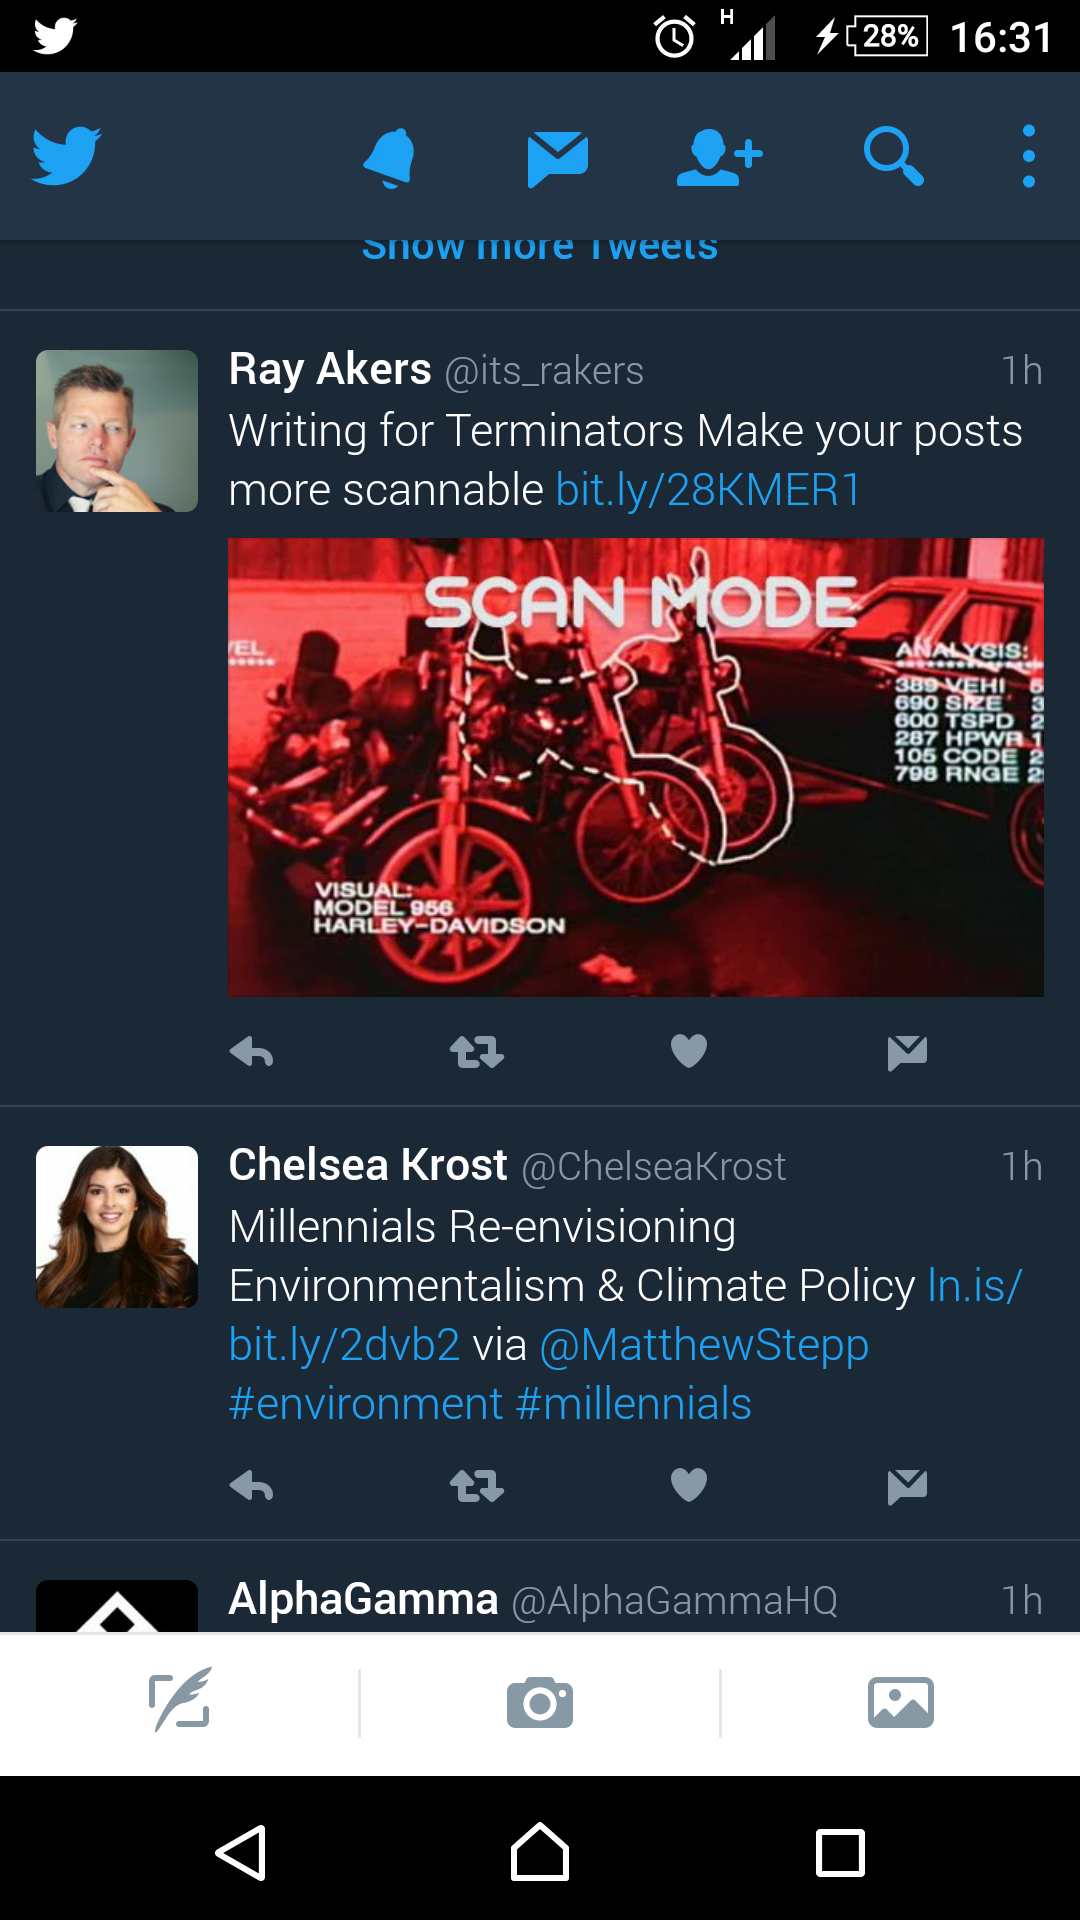The image size is (1080, 1920).
Task: View Scan Mode tweet image
Action: pos(636,767)
